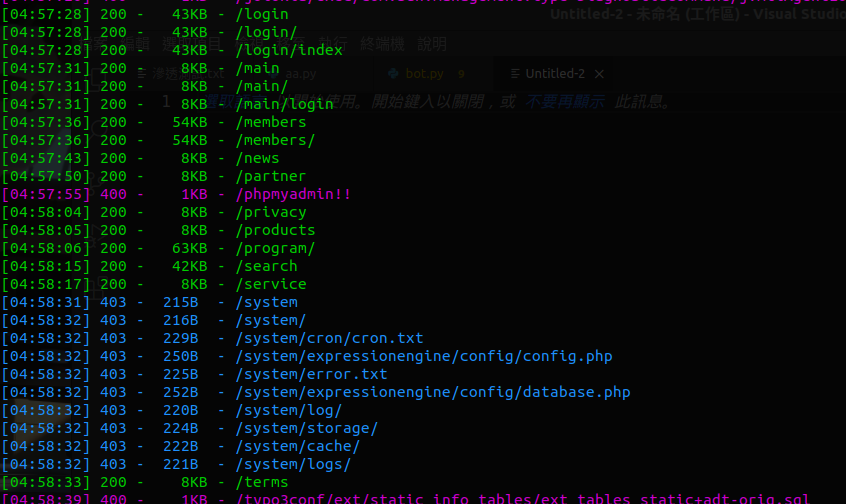The height and width of the screenshot is (504, 846).
Task: Click the 252B size value
Action: [x=181, y=392]
